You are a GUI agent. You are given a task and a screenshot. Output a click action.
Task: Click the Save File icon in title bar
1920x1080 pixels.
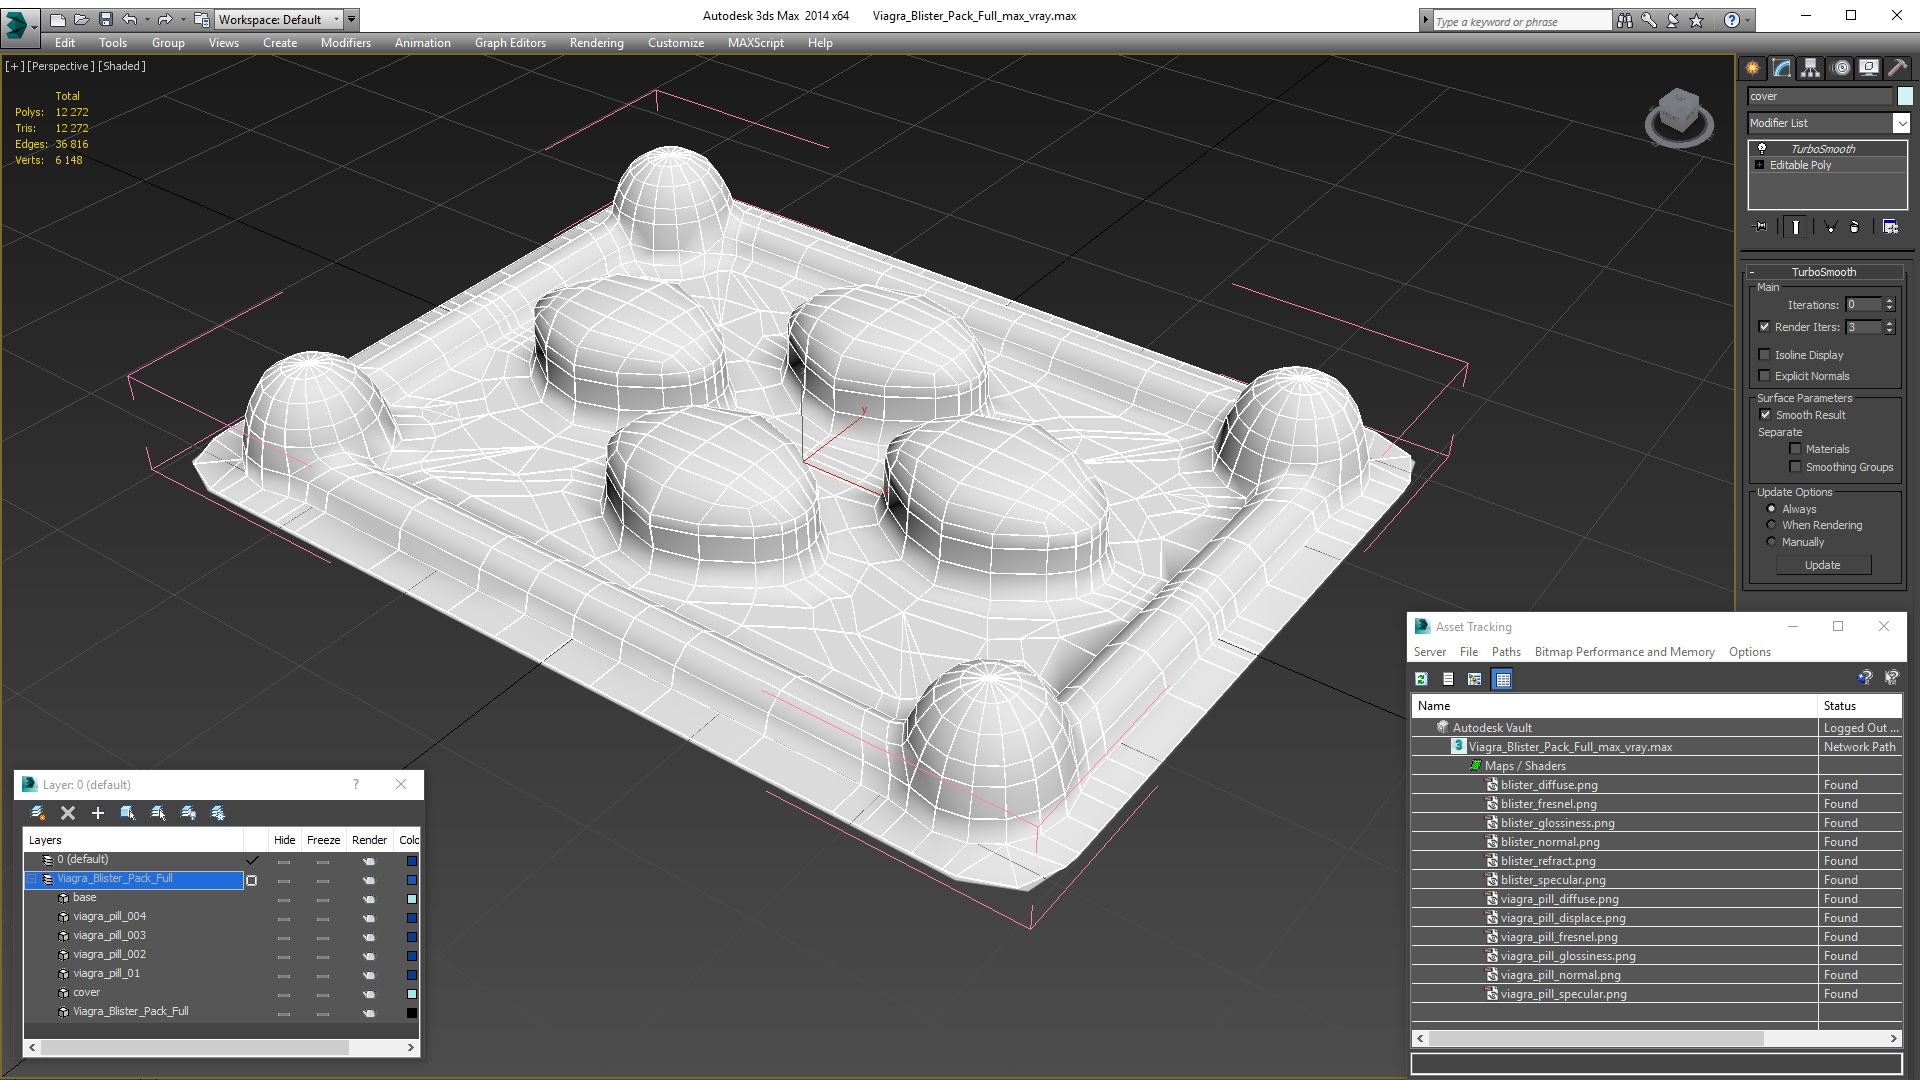click(x=106, y=19)
